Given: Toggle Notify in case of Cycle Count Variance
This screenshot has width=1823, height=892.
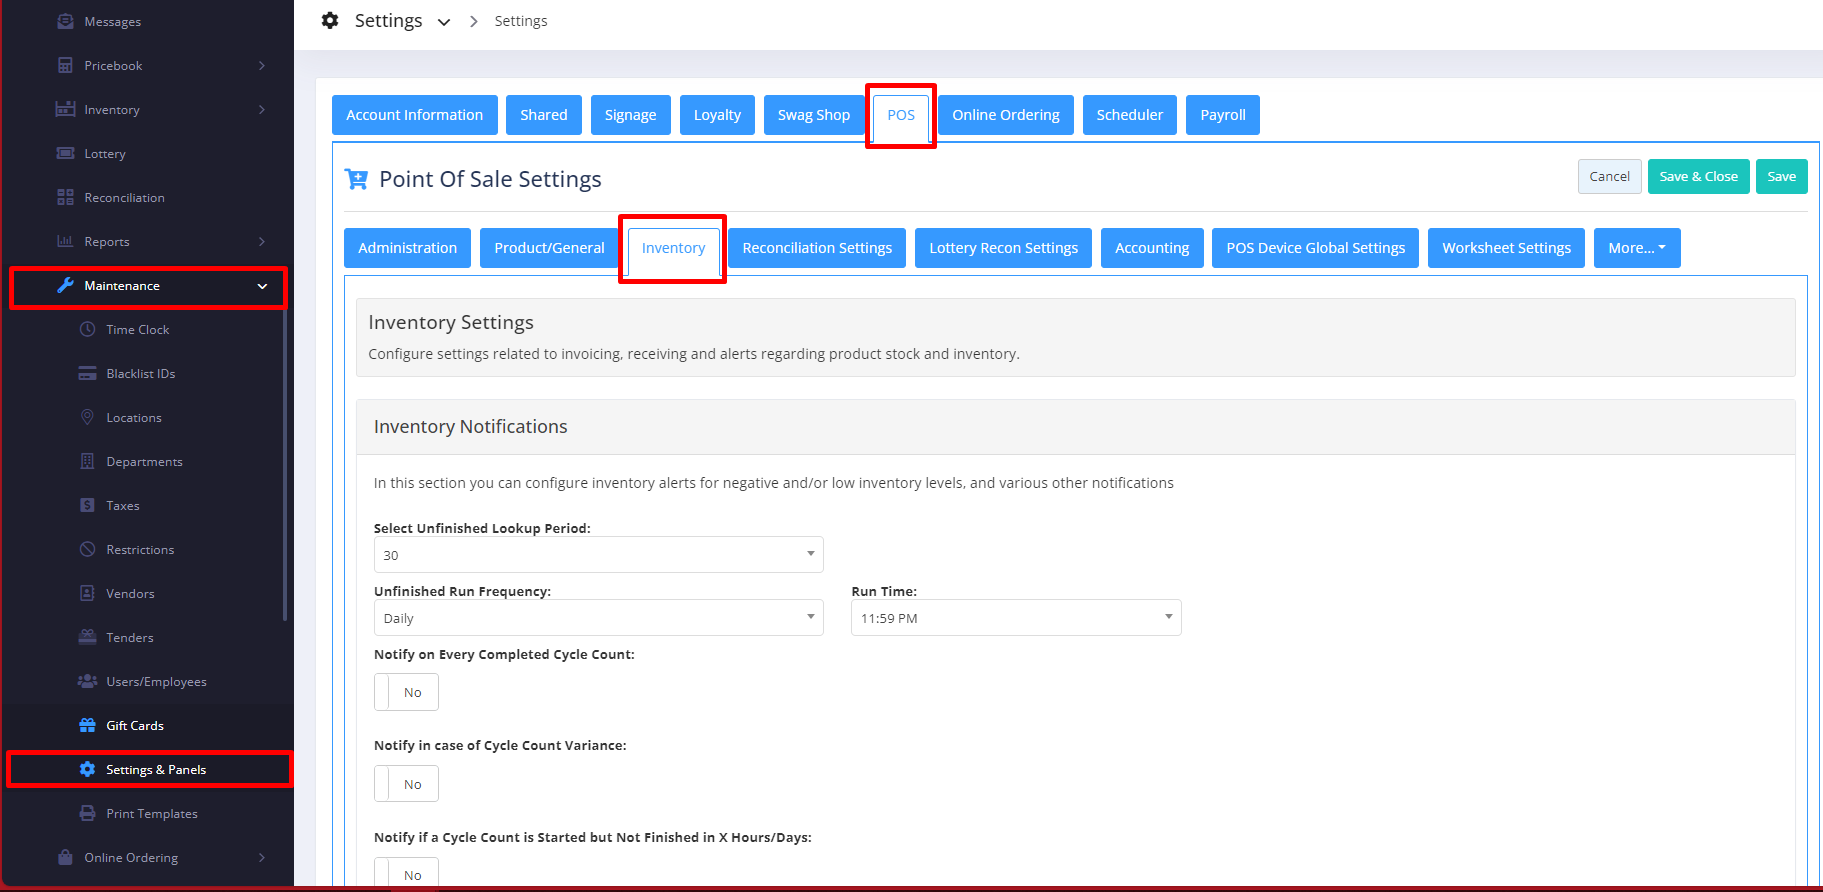Looking at the screenshot, I should coord(406,784).
